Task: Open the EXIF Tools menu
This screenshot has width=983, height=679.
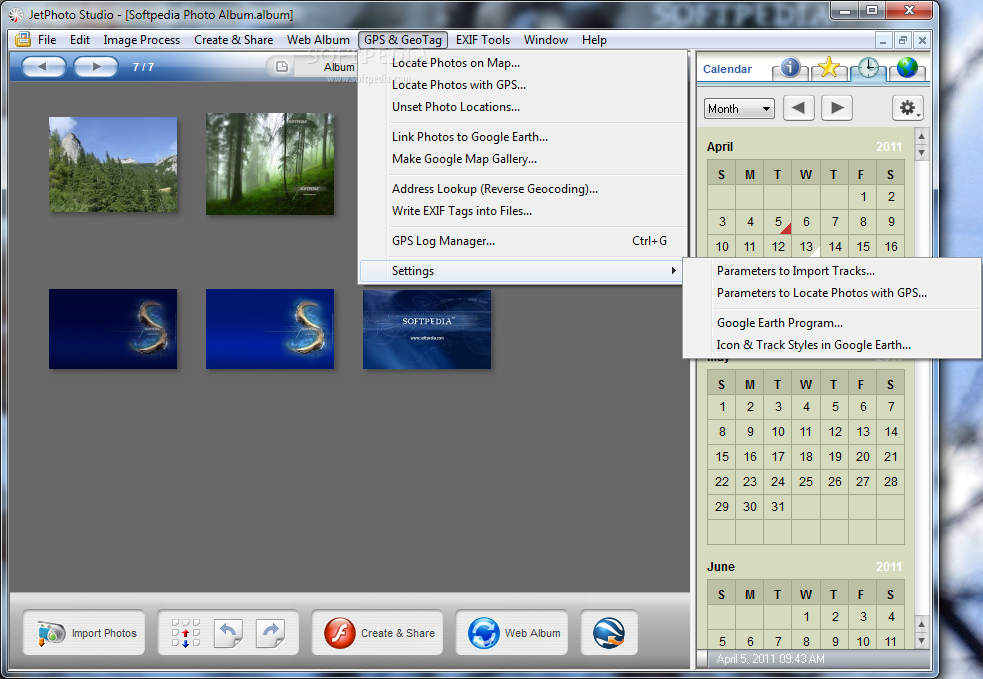Action: 483,39
